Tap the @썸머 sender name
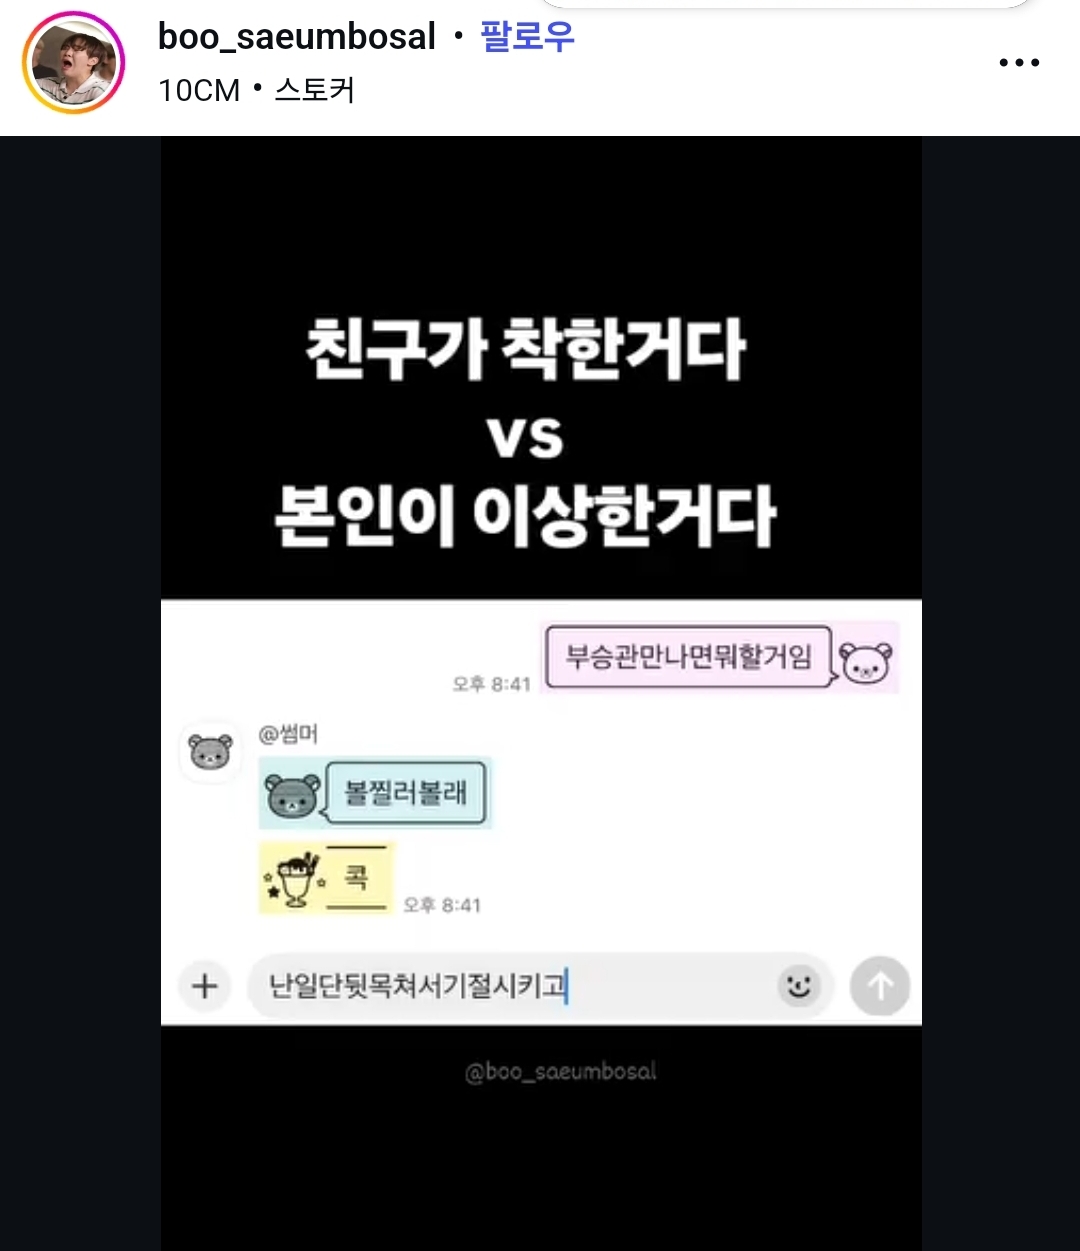Viewport: 1080px width, 1251px height. [x=288, y=735]
